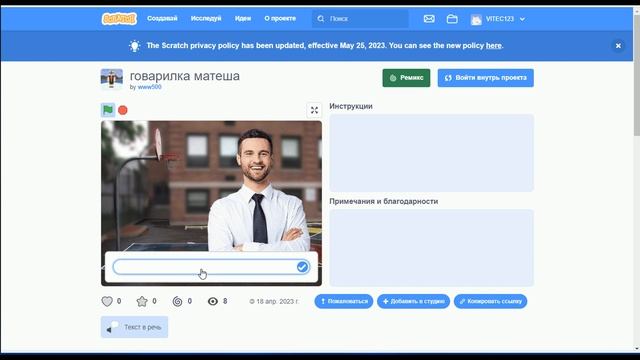Screen dimensions: 640x360
Task: Open the My Stuff folder icon
Action: pyautogui.click(x=452, y=19)
